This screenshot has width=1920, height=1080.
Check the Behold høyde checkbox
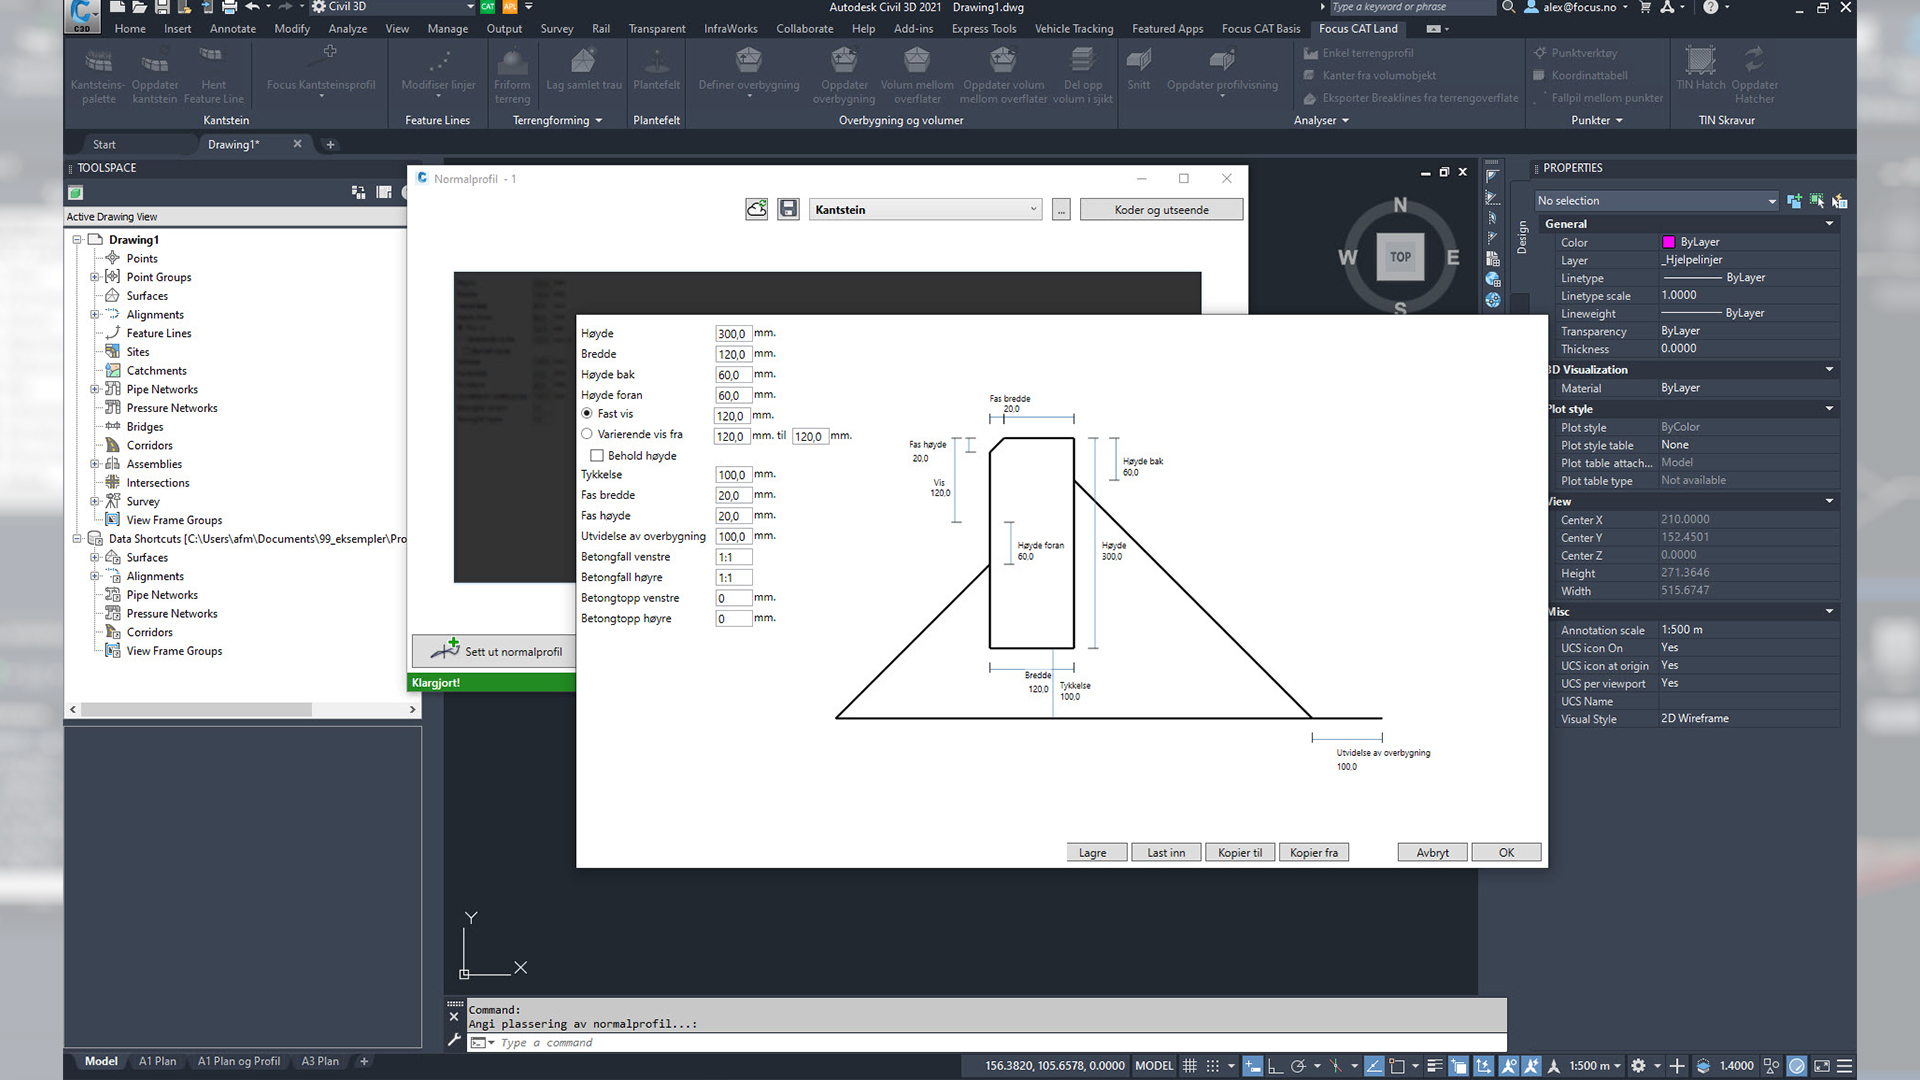click(597, 456)
